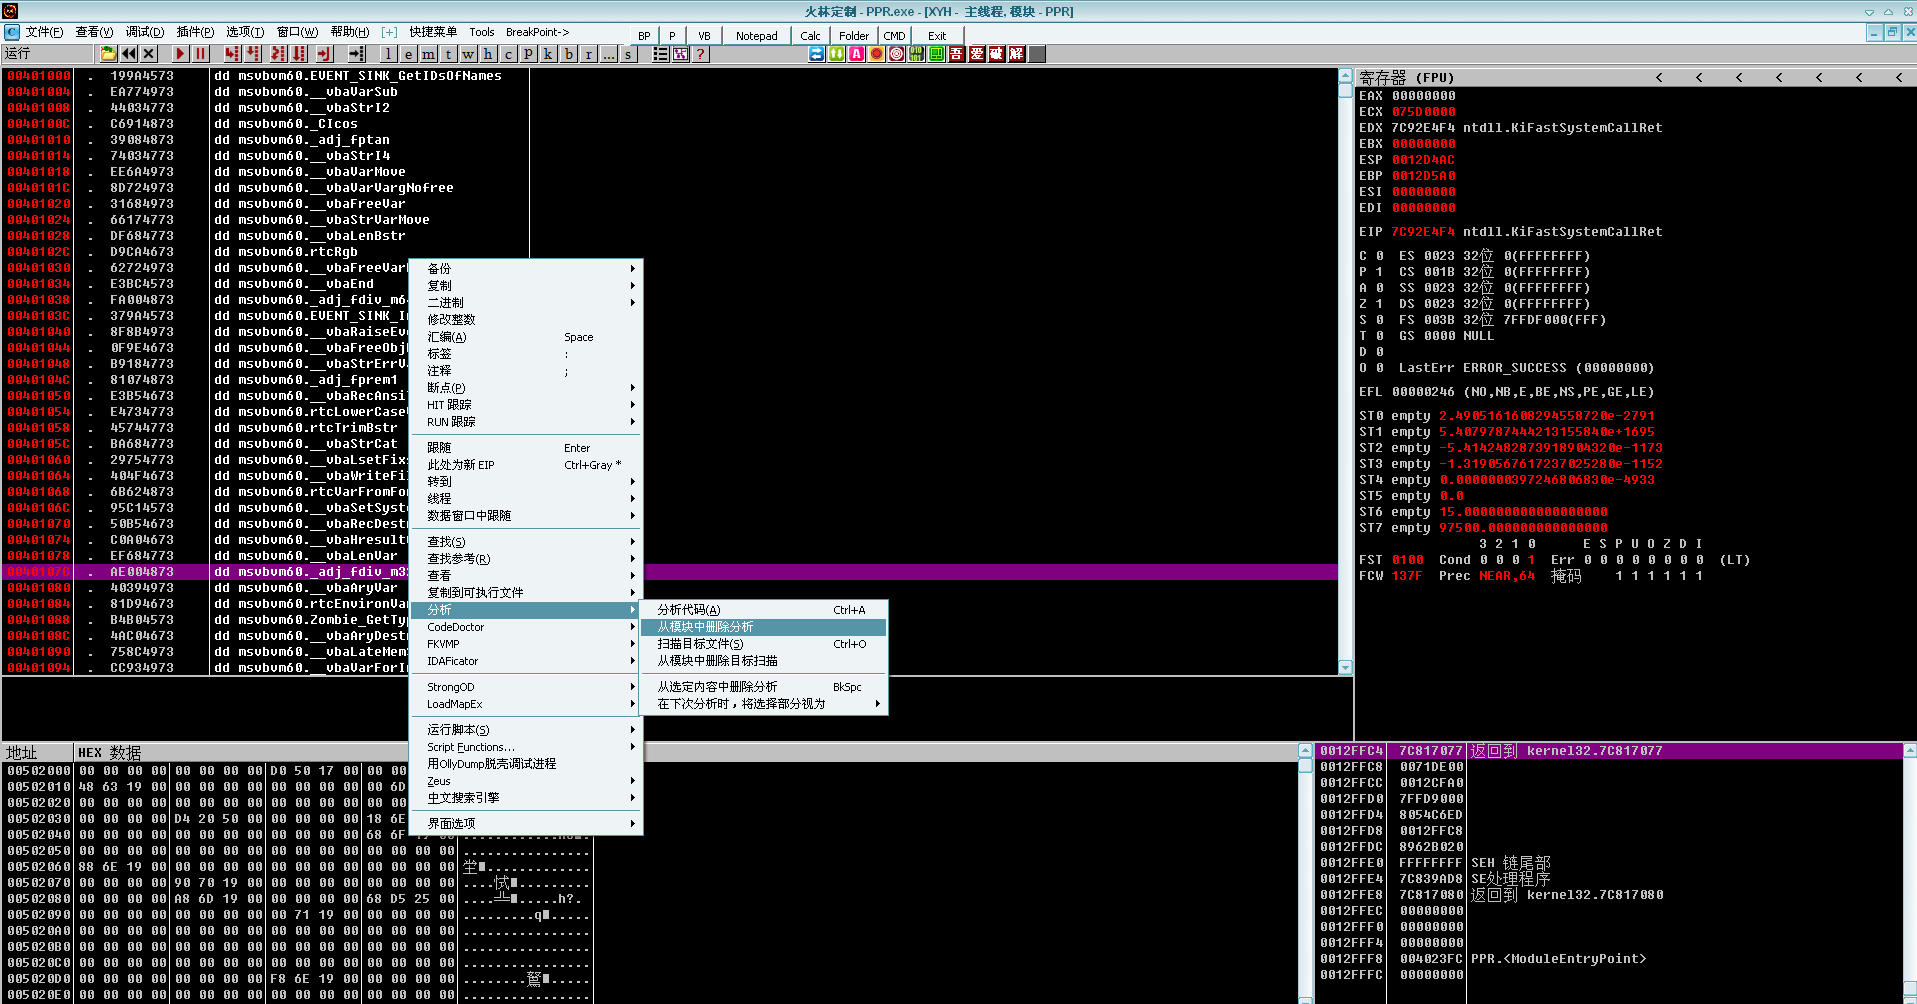
Task: Restart the program with the rewind icon
Action: tap(129, 53)
